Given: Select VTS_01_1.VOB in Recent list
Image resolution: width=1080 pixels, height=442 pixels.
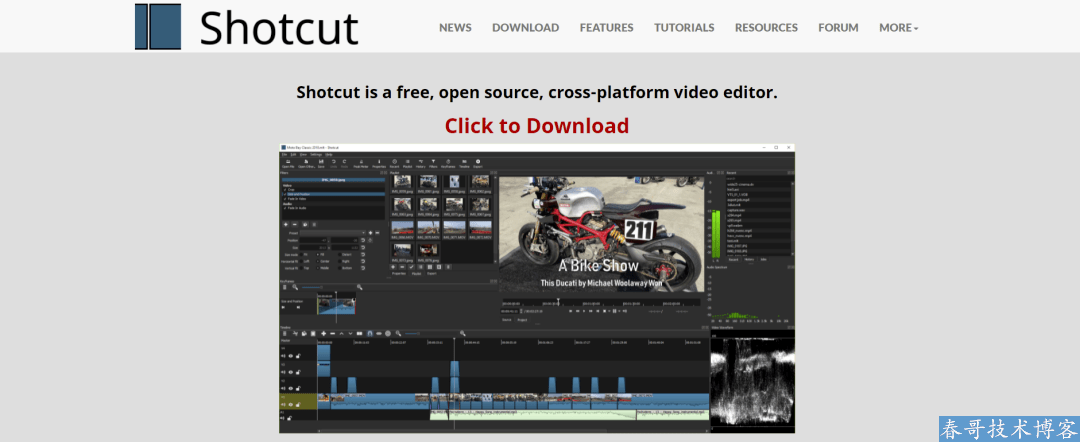Looking at the screenshot, I should pos(758,195).
